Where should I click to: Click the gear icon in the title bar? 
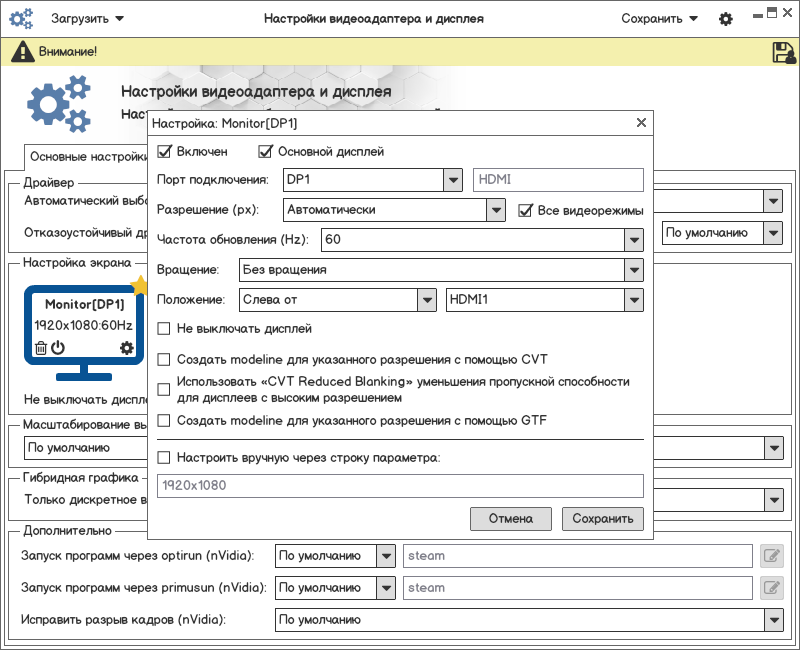(x=726, y=19)
